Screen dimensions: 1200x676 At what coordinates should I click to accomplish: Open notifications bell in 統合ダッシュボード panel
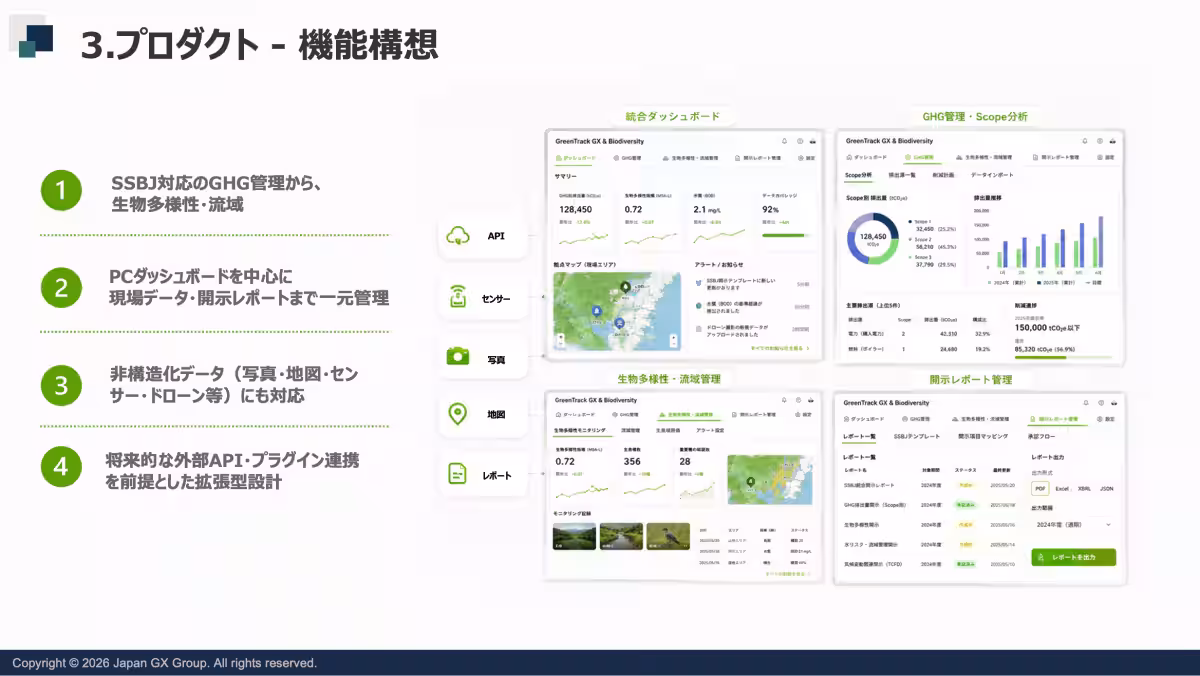point(784,141)
